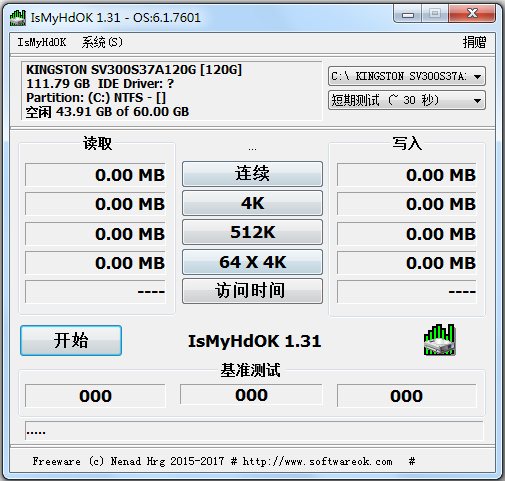This screenshot has height=481, width=505.
Task: Click the 基准测试 benchmark group heading
Action: (250, 370)
